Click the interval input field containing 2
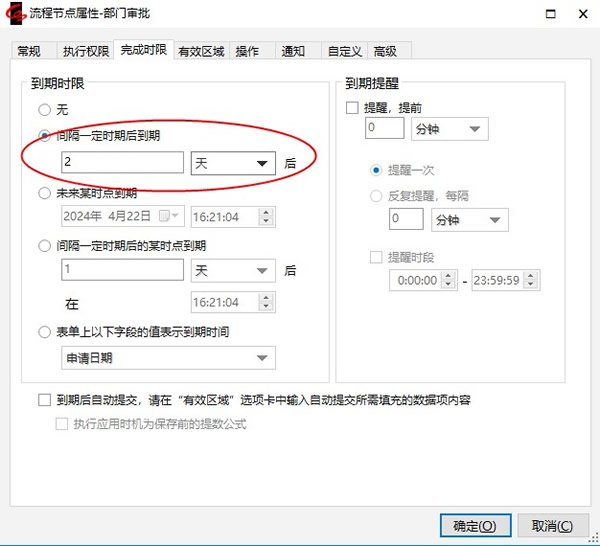This screenshot has width=600, height=546. (x=122, y=163)
